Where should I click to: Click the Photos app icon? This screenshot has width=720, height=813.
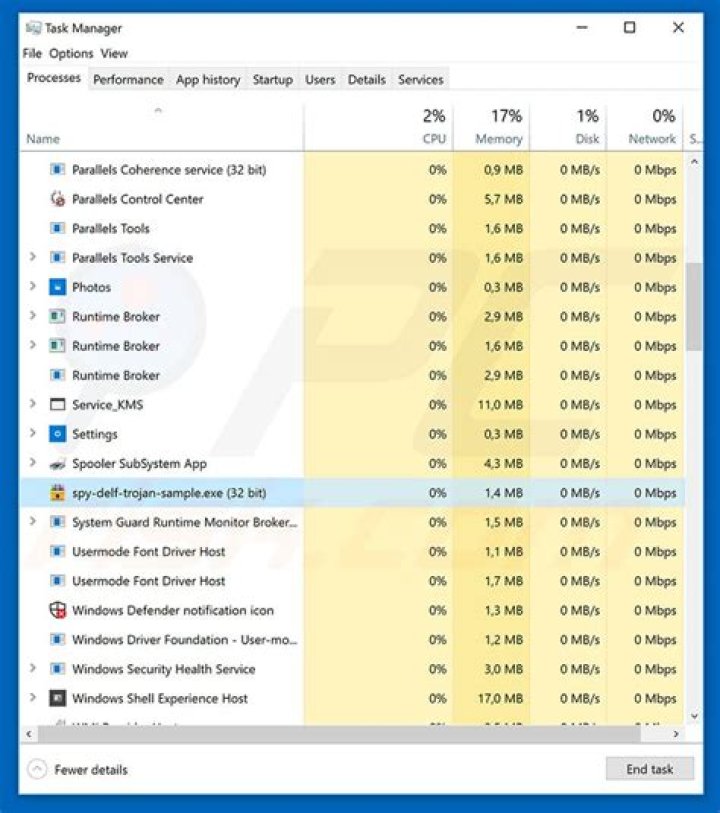[x=58, y=287]
